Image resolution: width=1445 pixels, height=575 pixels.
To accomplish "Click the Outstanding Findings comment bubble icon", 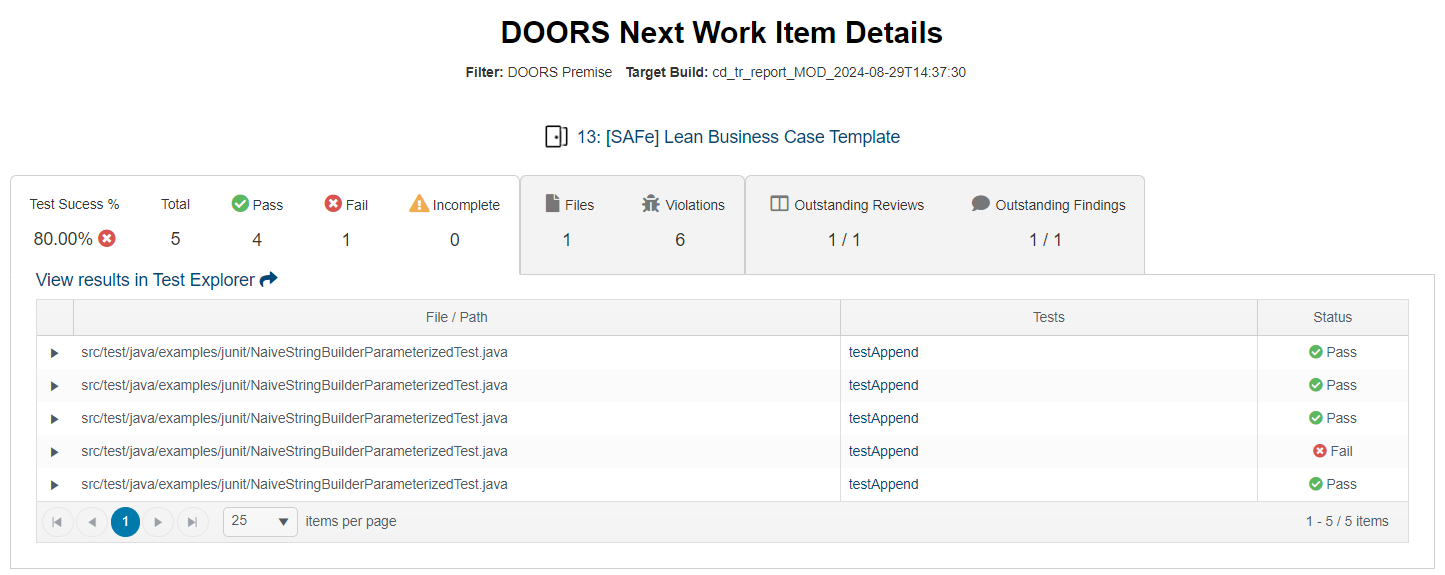I will [981, 204].
